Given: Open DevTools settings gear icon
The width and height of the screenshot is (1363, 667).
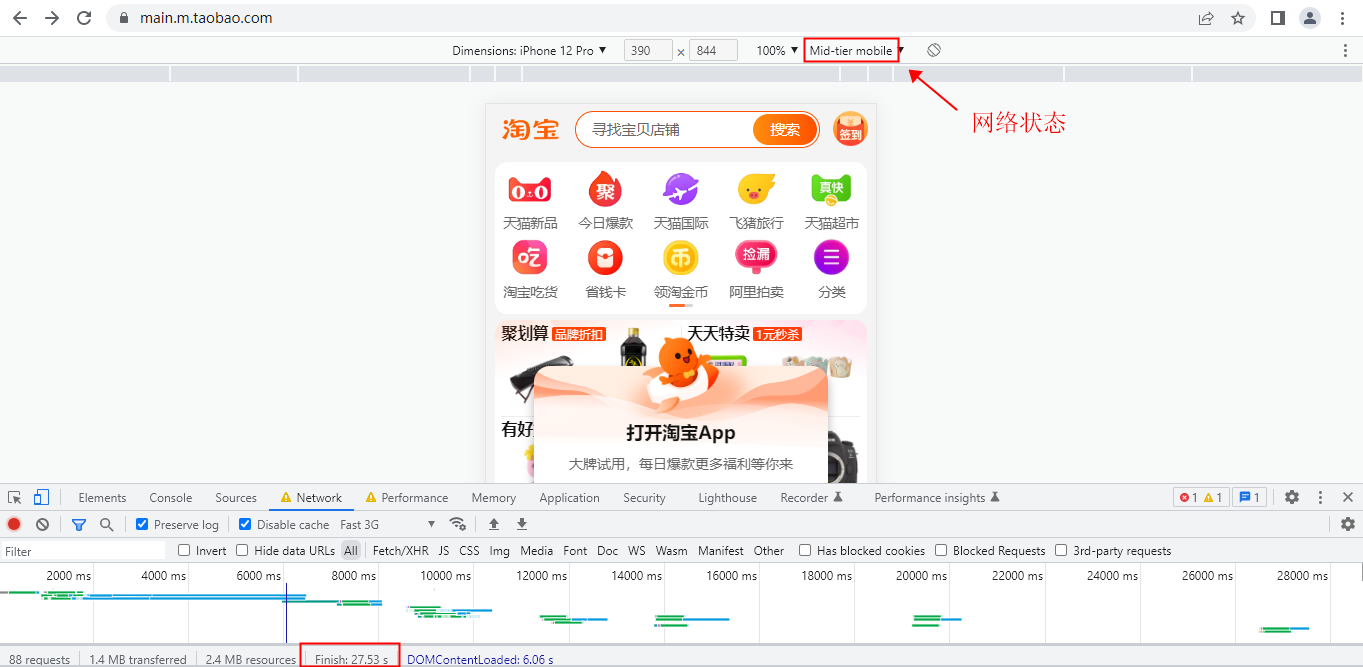Looking at the screenshot, I should pyautogui.click(x=1292, y=497).
